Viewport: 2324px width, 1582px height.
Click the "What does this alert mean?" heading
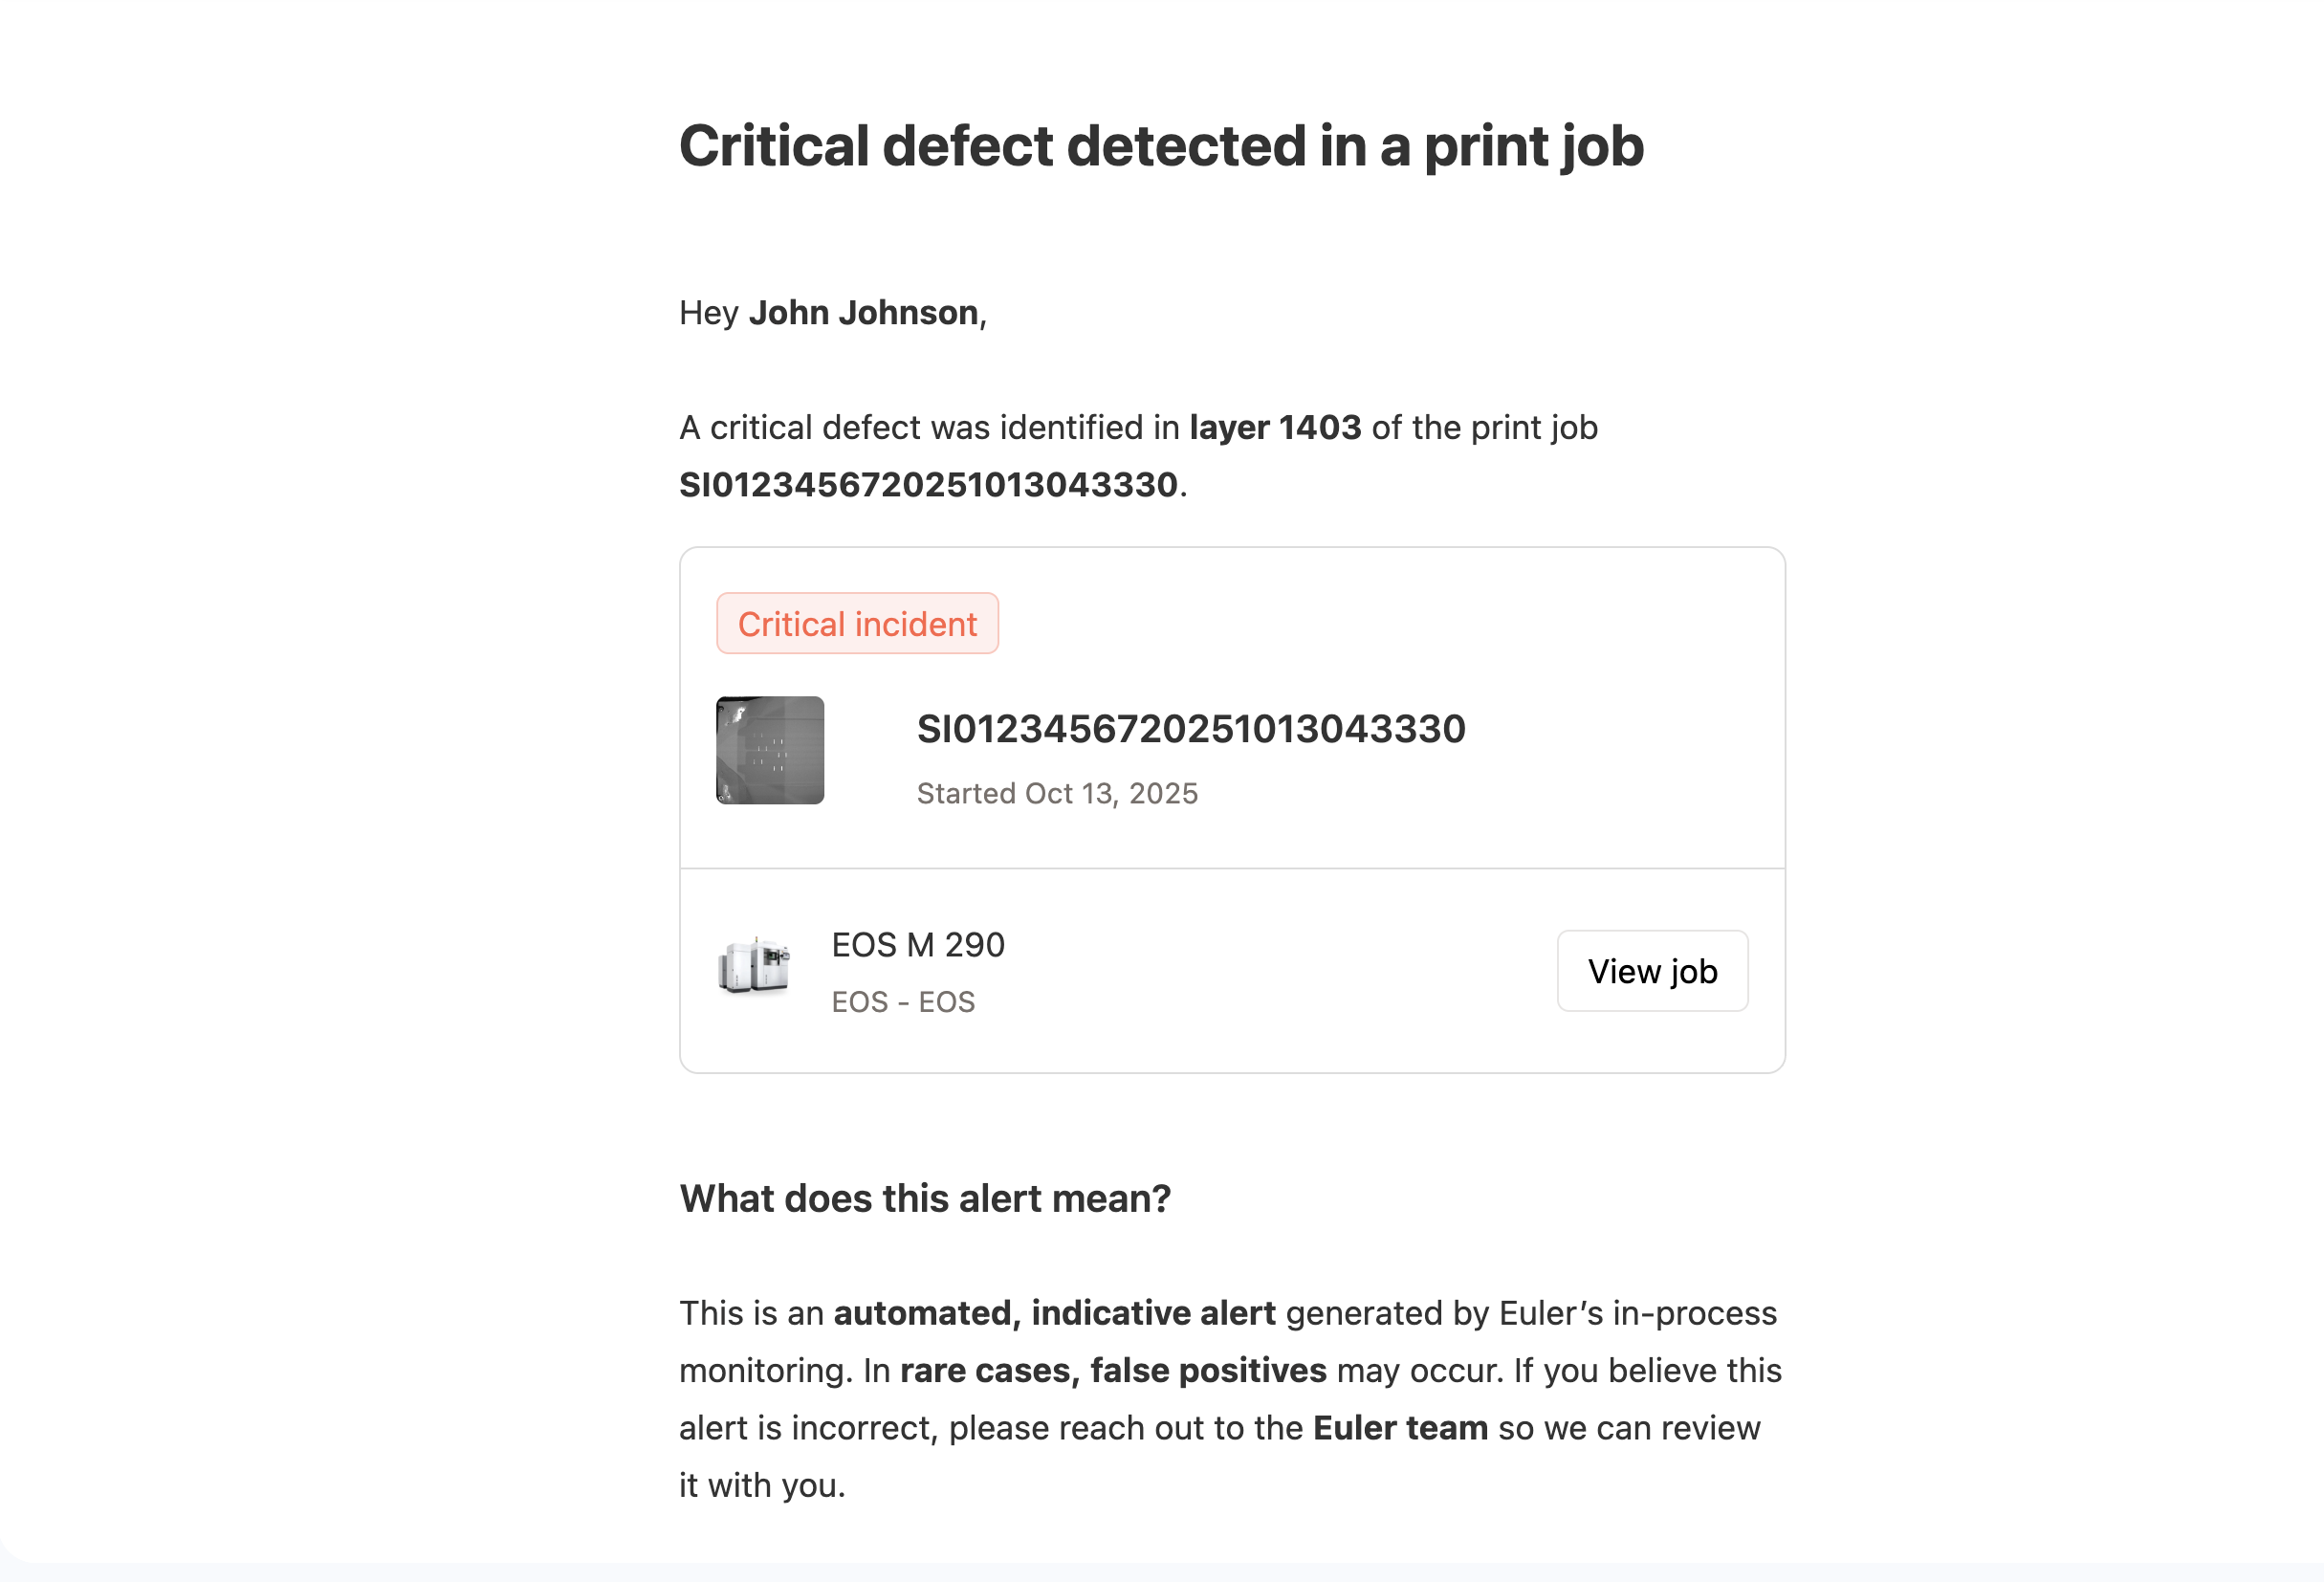925,1199
